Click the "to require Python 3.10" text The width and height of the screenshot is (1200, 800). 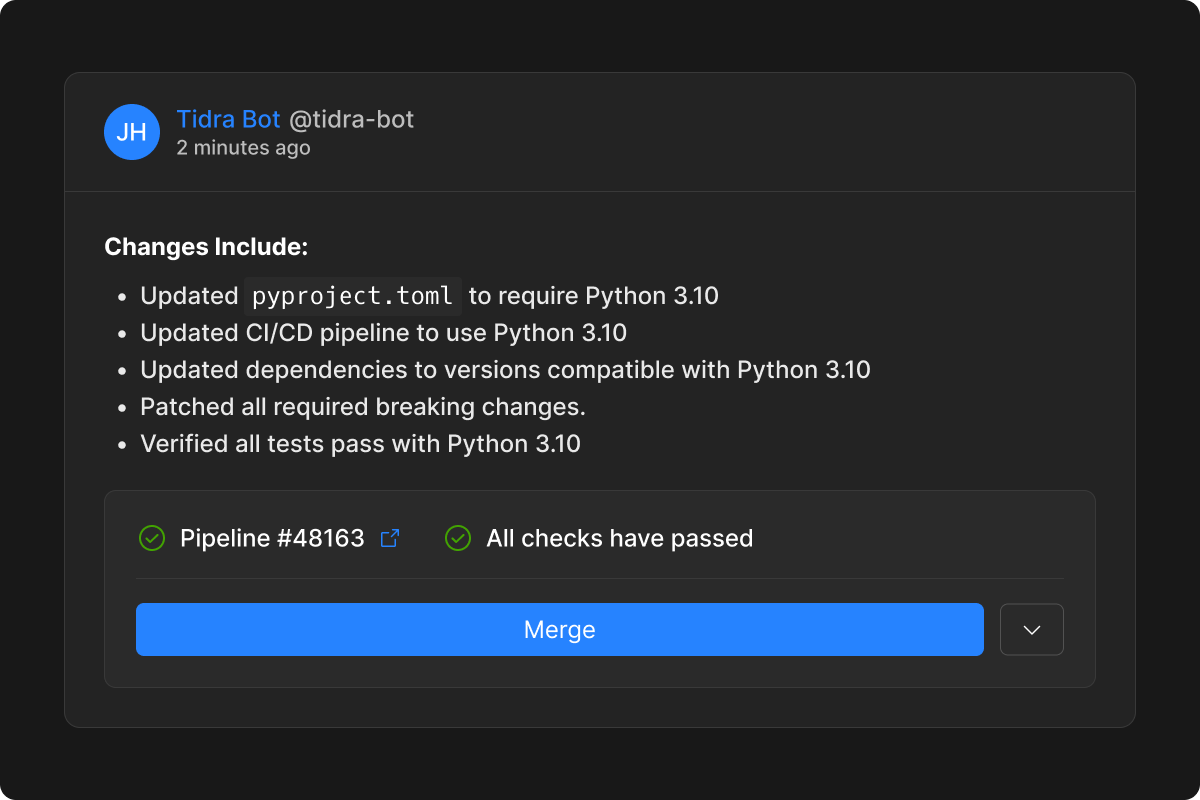pyautogui.click(x=594, y=296)
